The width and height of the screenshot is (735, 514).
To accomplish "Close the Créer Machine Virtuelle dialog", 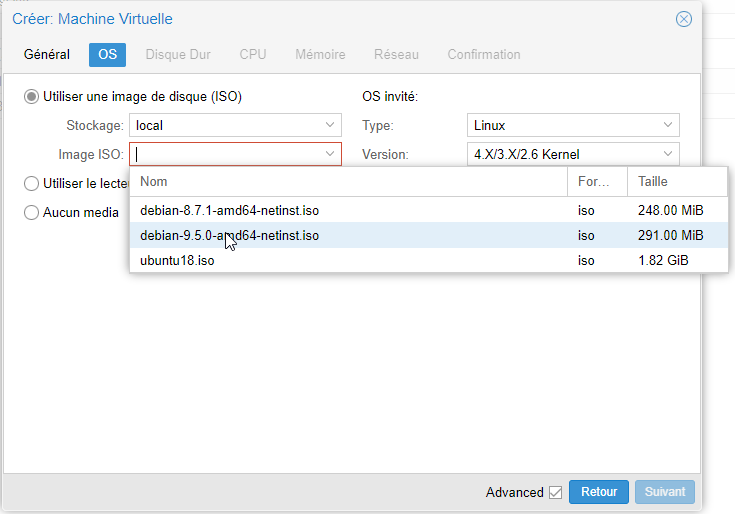I will [x=683, y=19].
